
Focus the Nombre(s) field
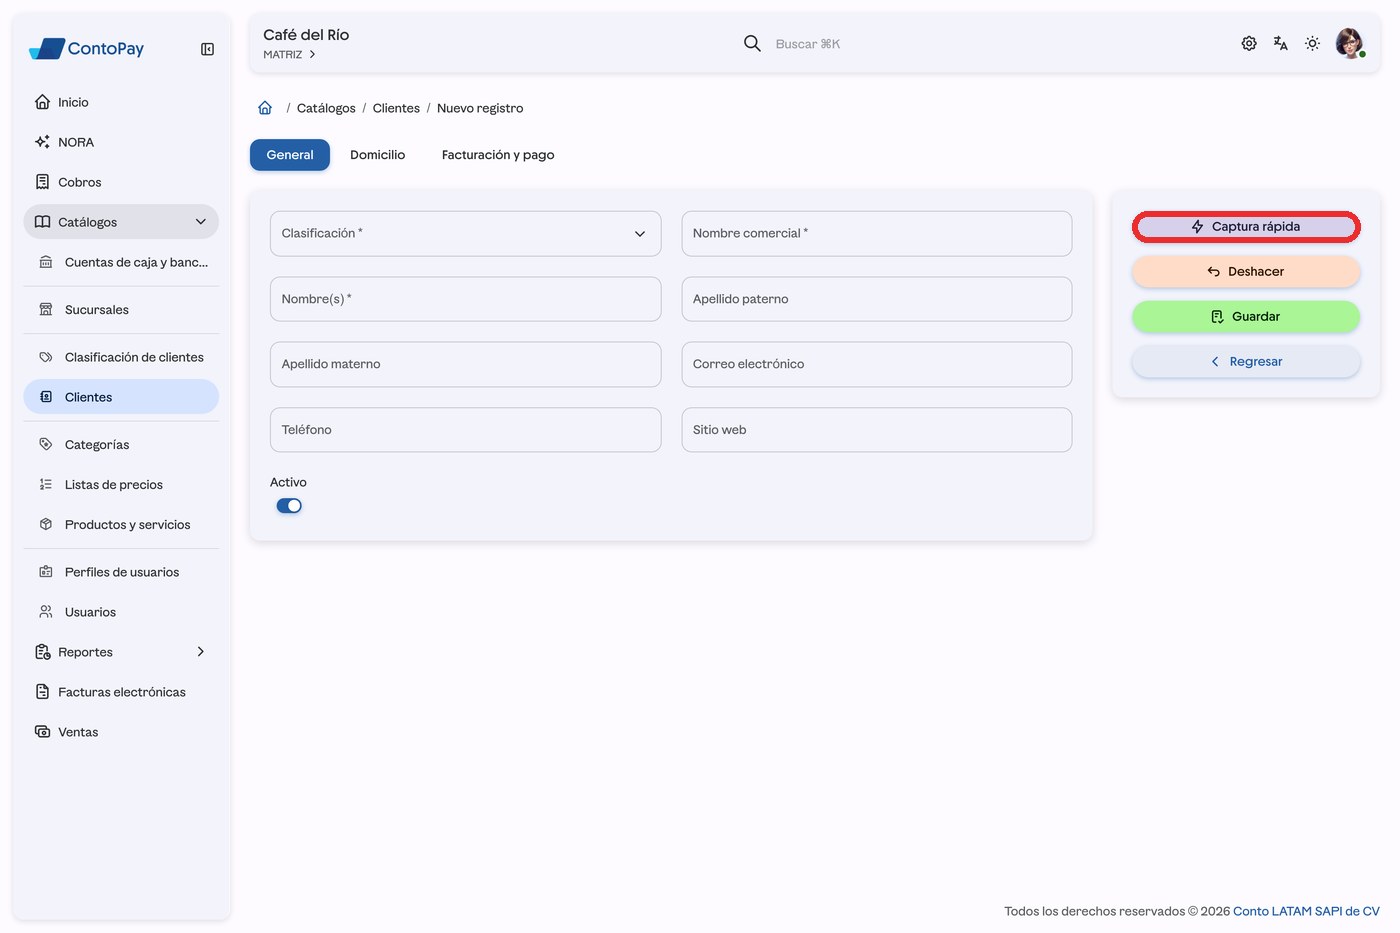coord(465,299)
